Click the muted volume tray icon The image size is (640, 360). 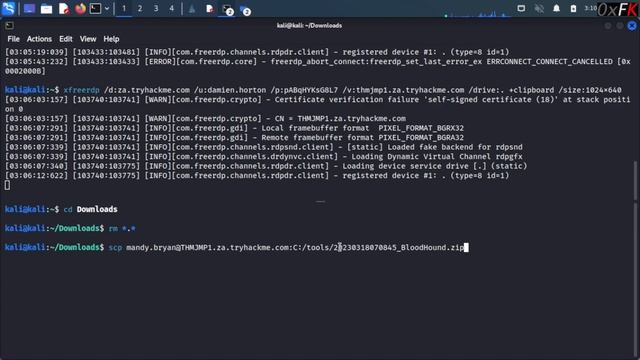tap(539, 8)
